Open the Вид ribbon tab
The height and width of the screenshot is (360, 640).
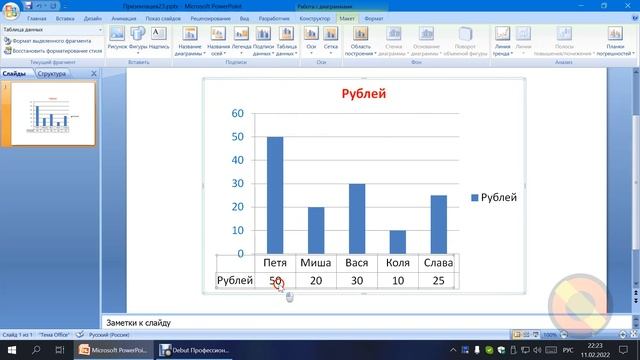point(244,18)
